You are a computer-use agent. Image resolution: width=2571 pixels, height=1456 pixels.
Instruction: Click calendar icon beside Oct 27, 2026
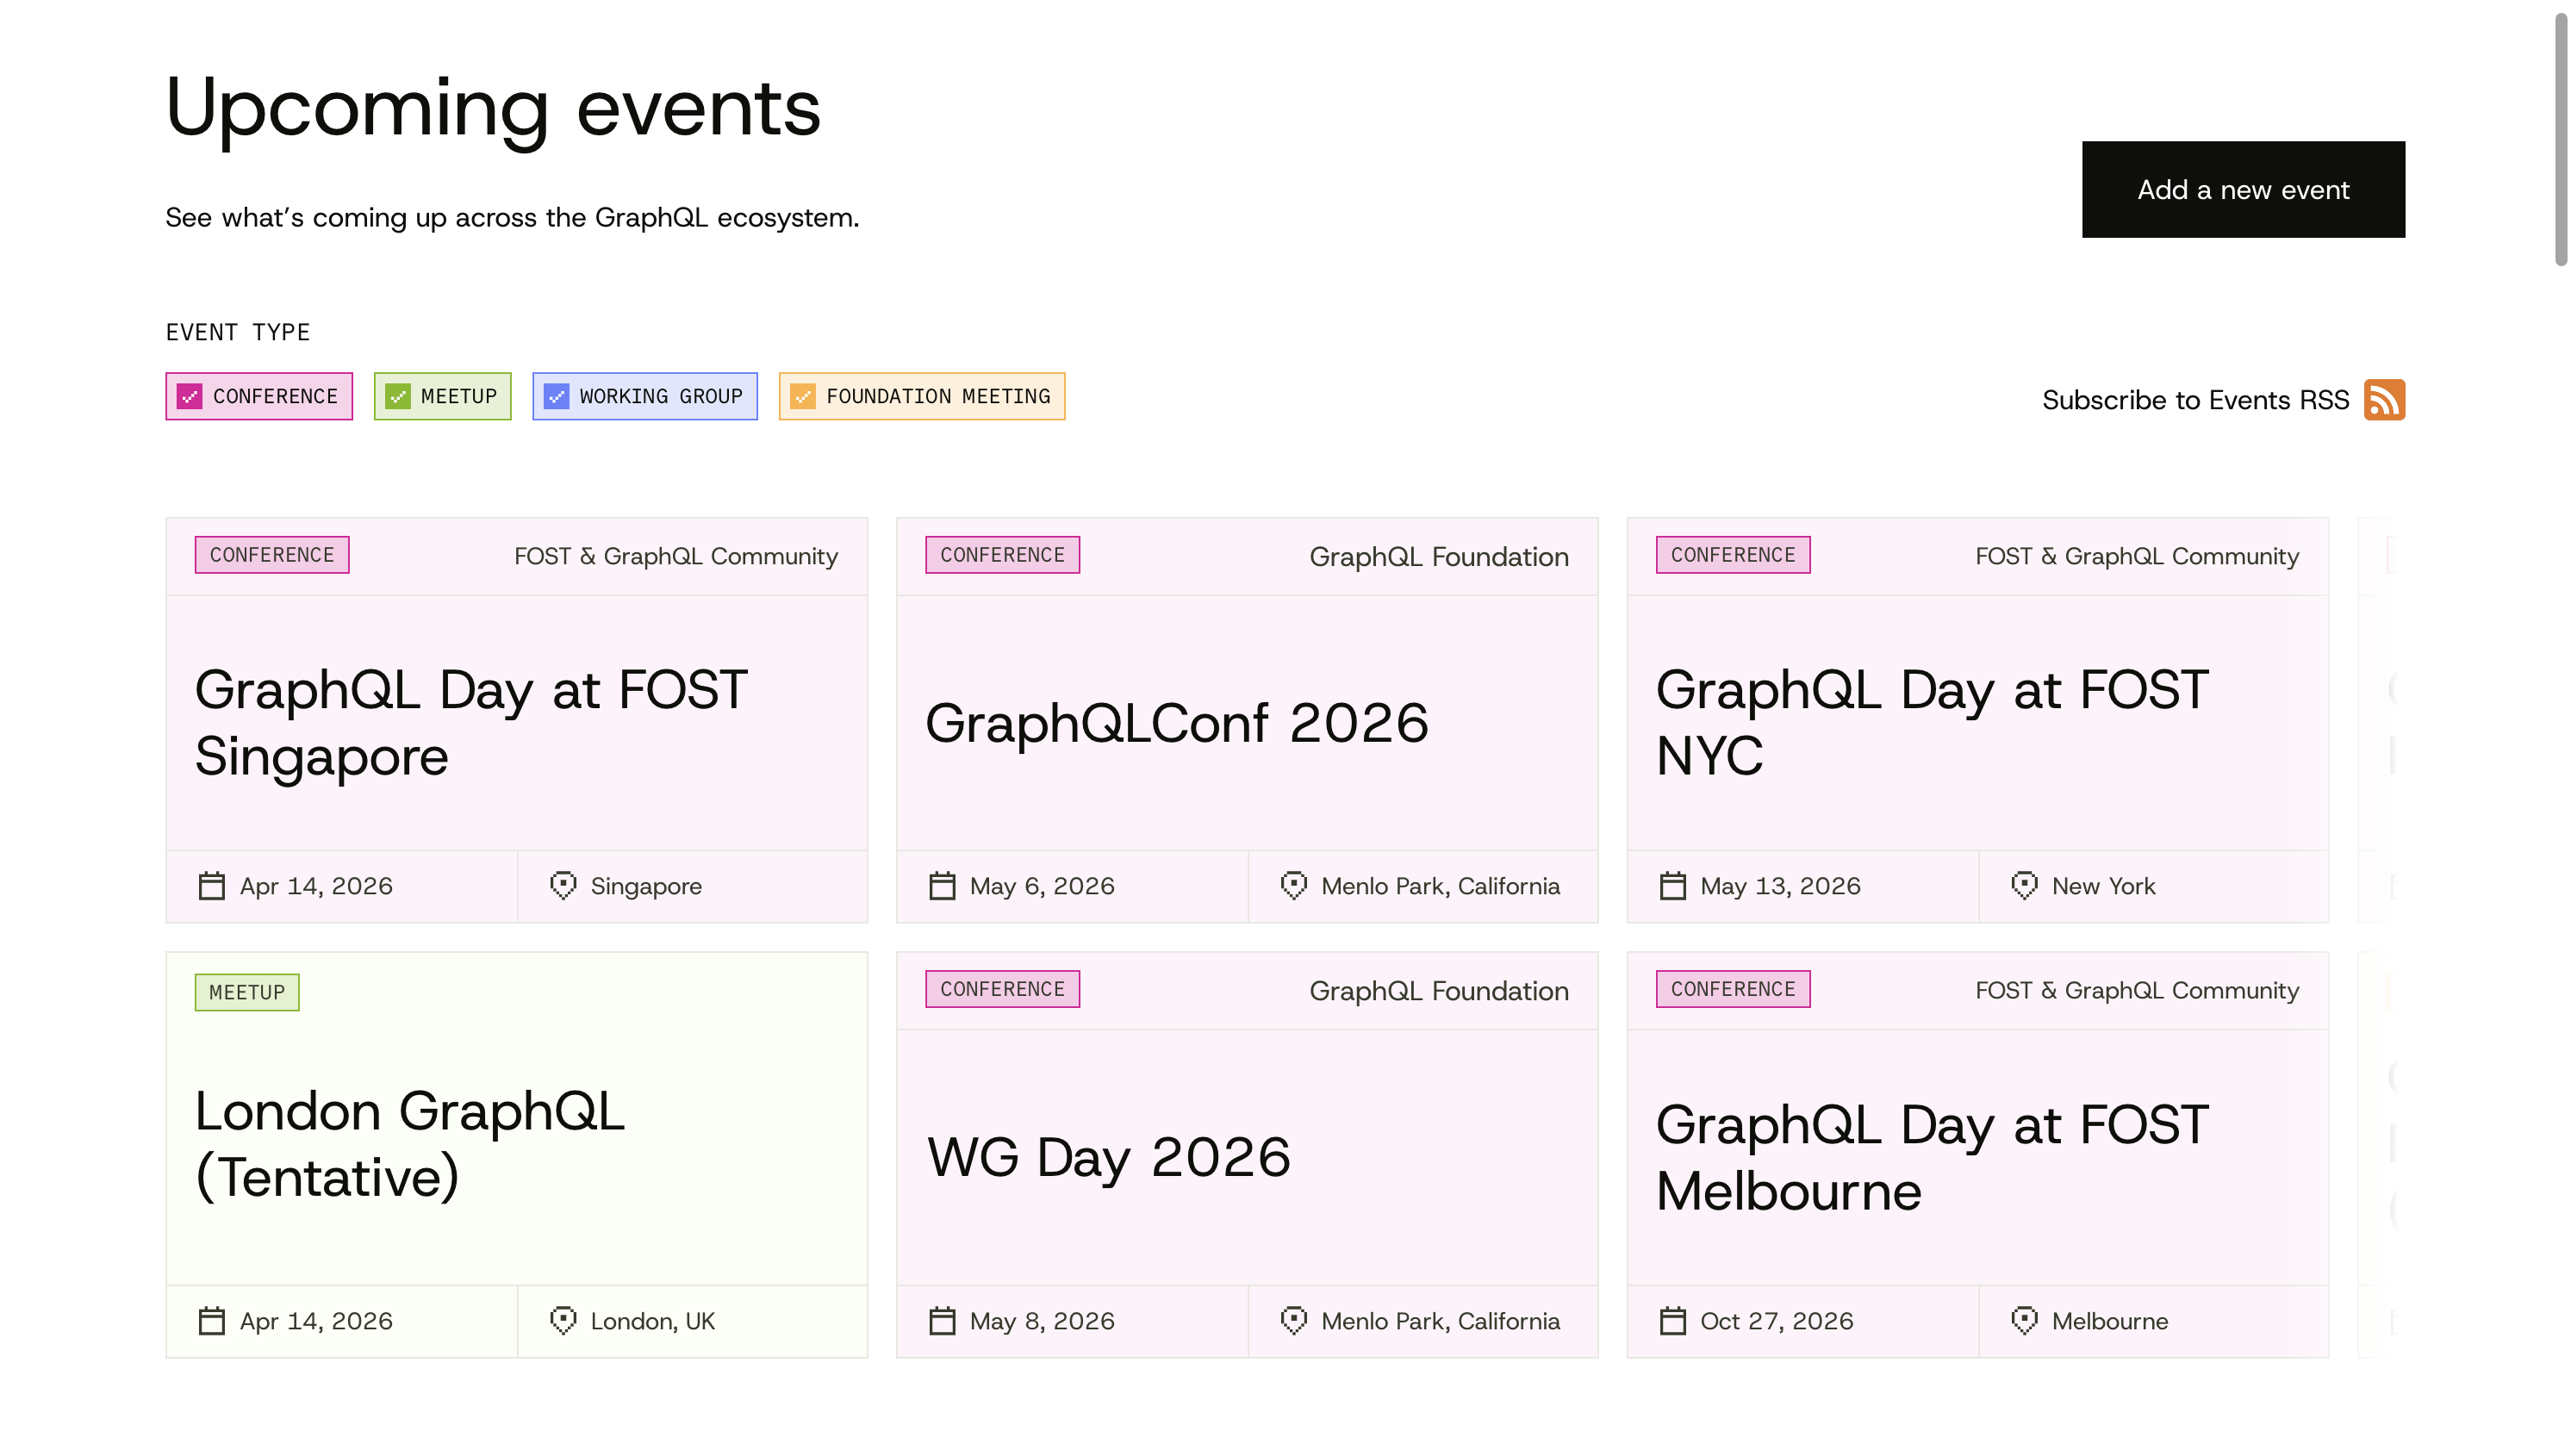coord(1672,1321)
